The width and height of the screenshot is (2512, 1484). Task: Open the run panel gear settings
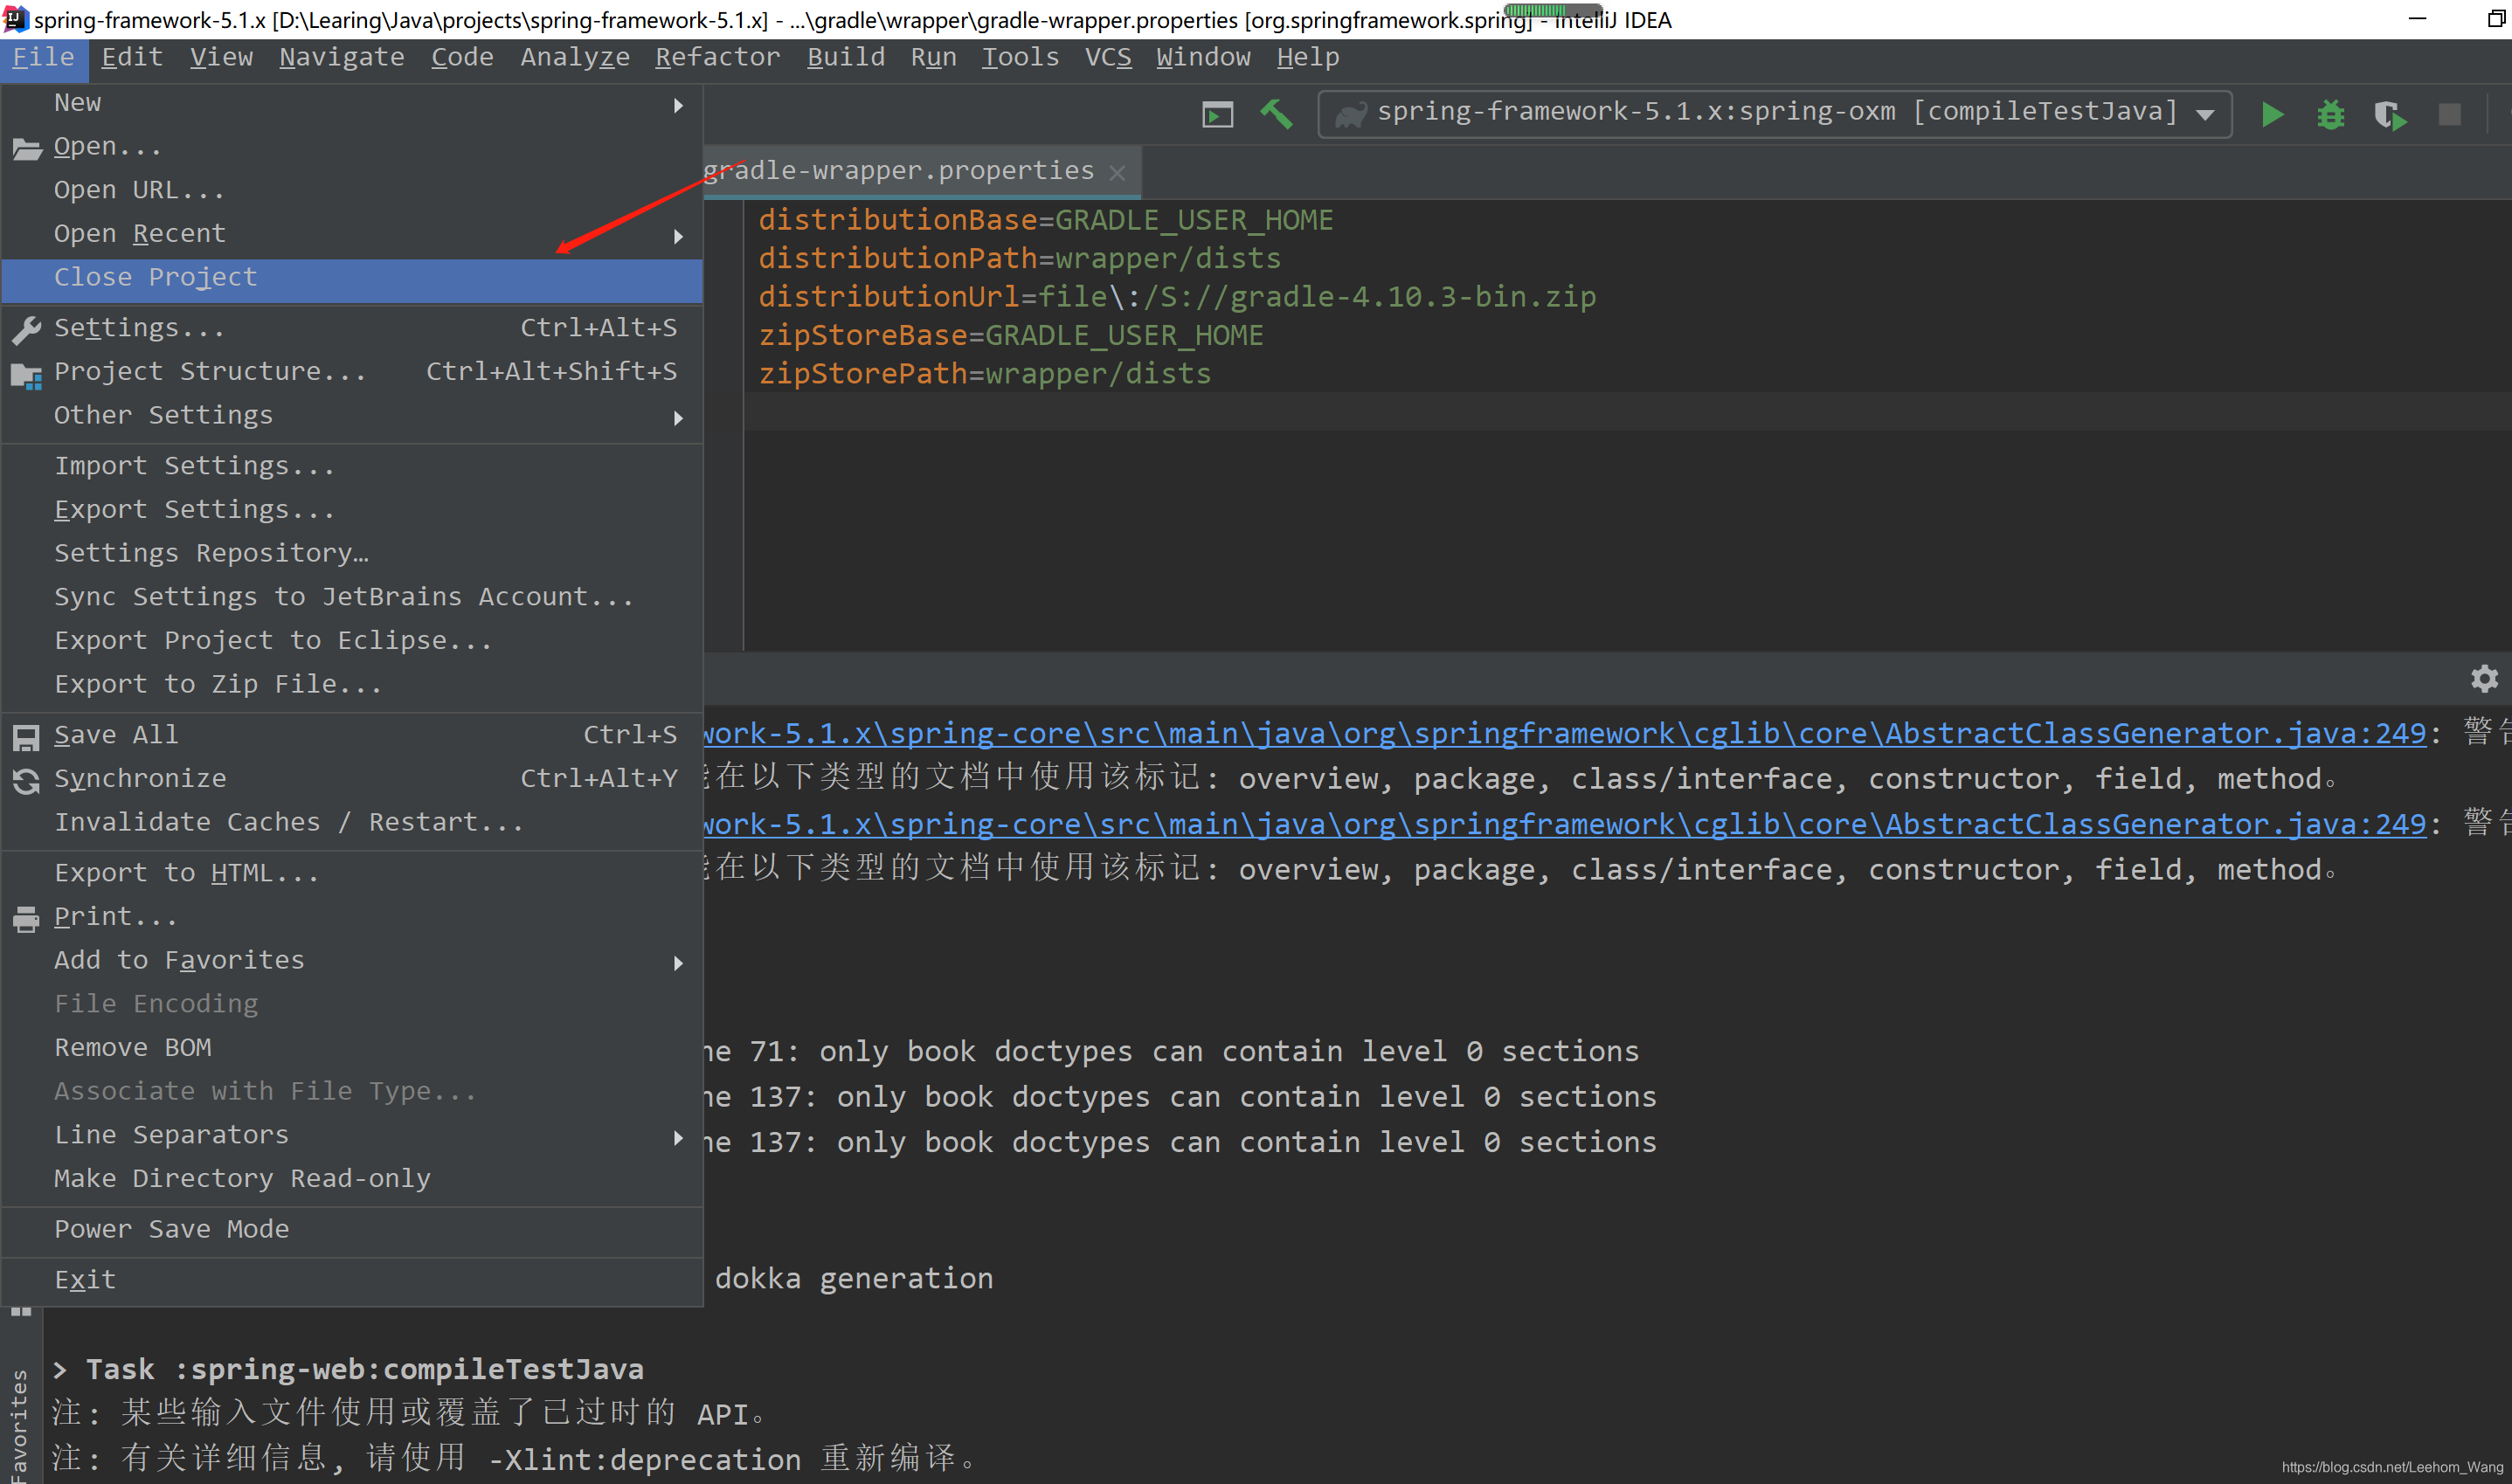point(2484,679)
